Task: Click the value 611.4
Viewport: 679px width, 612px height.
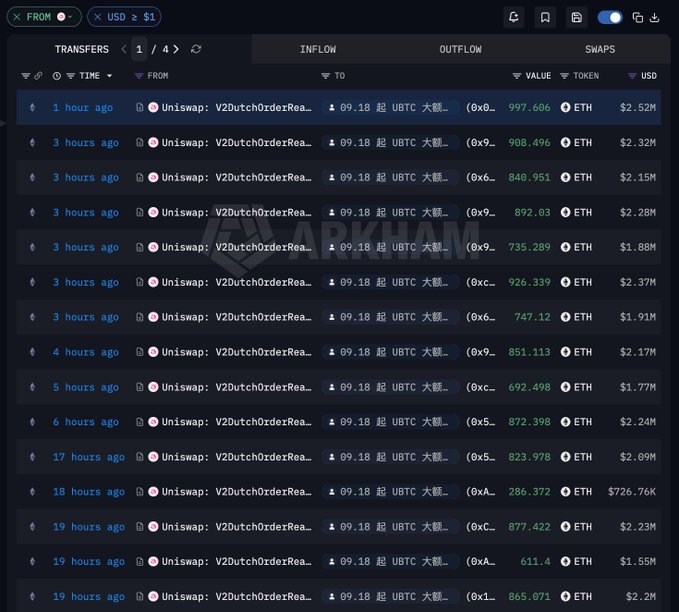Action: tap(535, 561)
